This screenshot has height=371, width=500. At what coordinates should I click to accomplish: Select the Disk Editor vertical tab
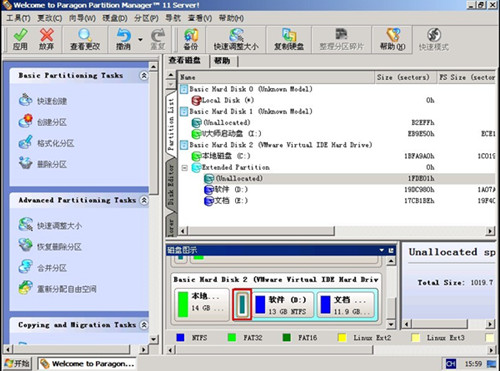point(171,184)
